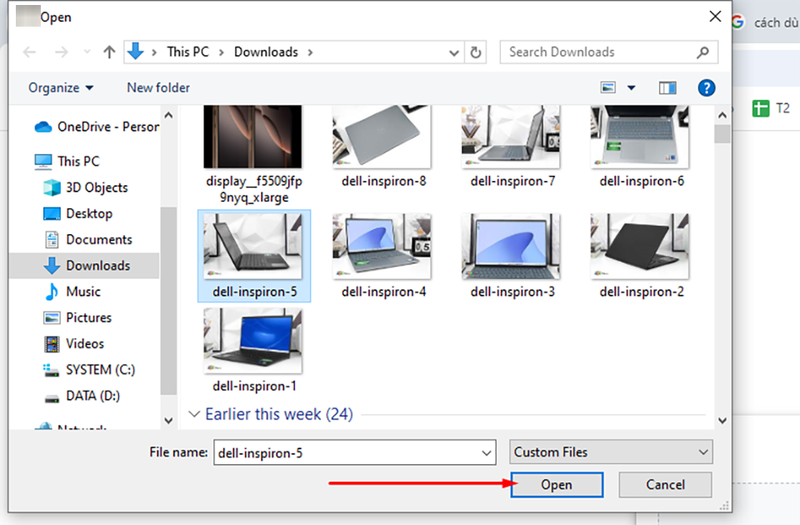
Task: Open the address bar history dropdown
Action: 454,53
